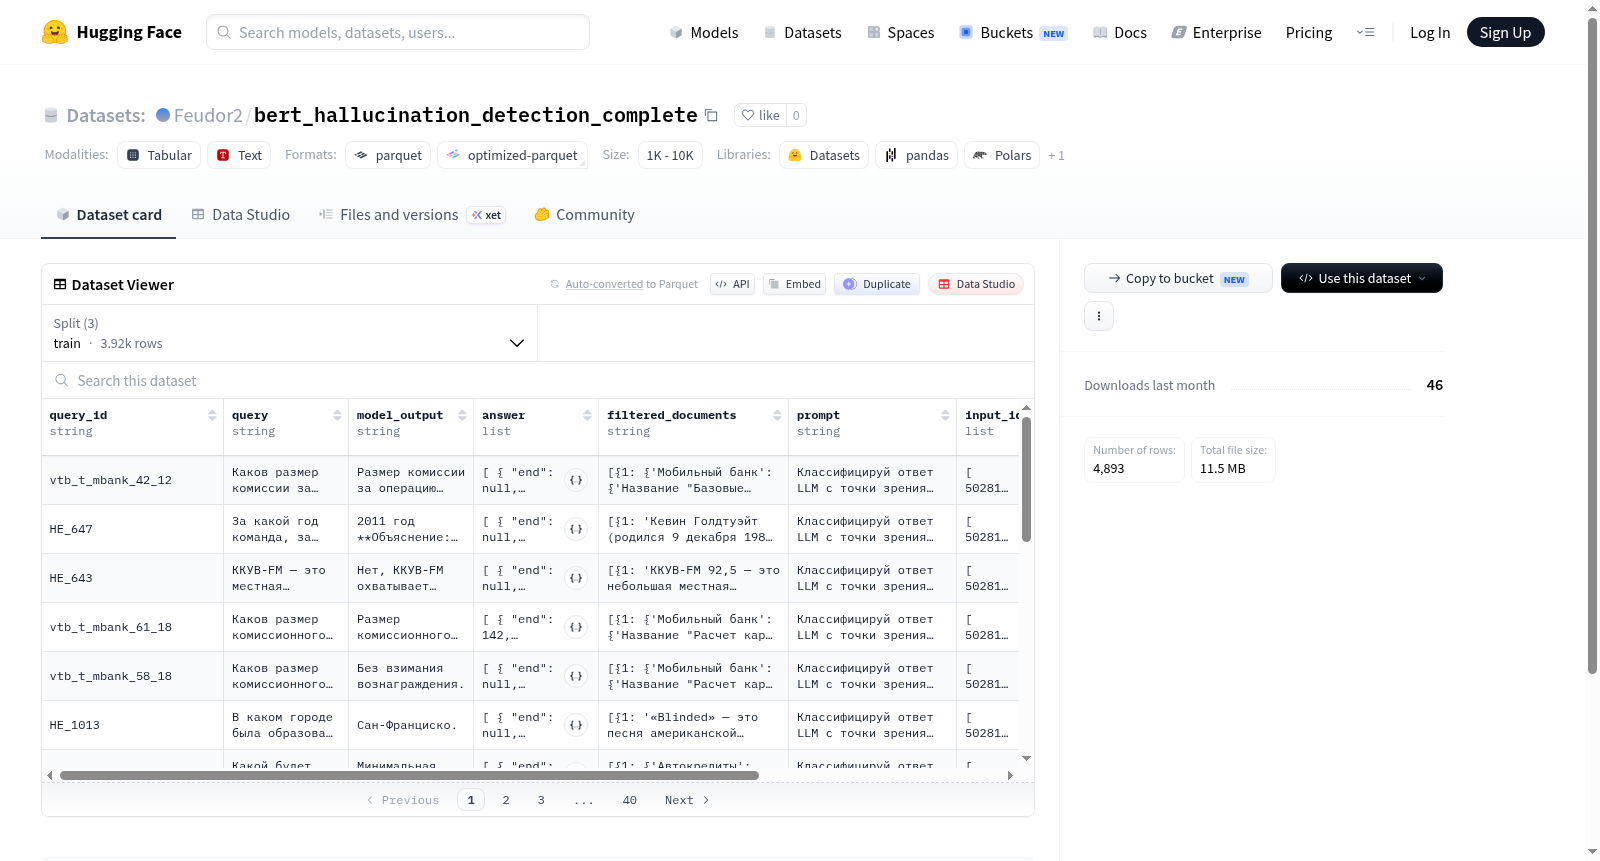1600x861 pixels.
Task: Click the Feudor2 user avatar
Action: pyautogui.click(x=163, y=115)
